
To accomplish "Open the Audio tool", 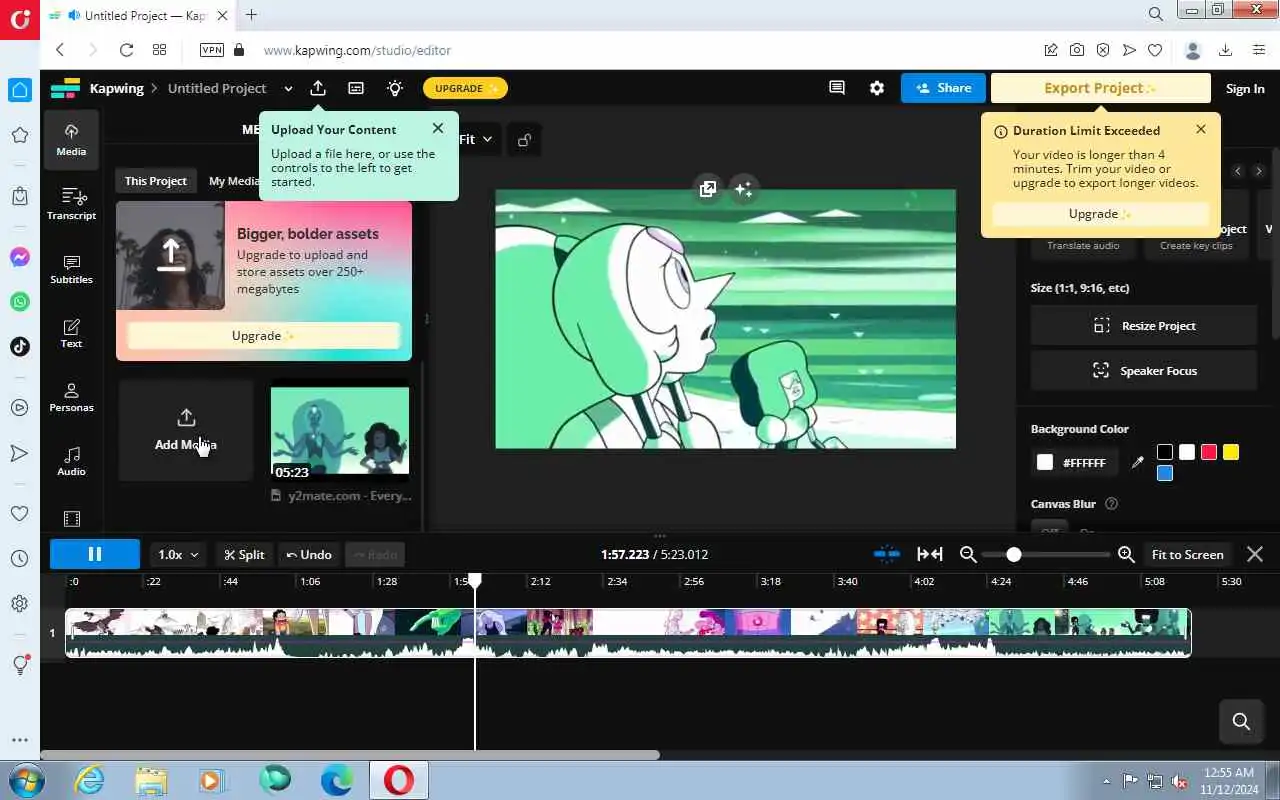I will [71, 461].
